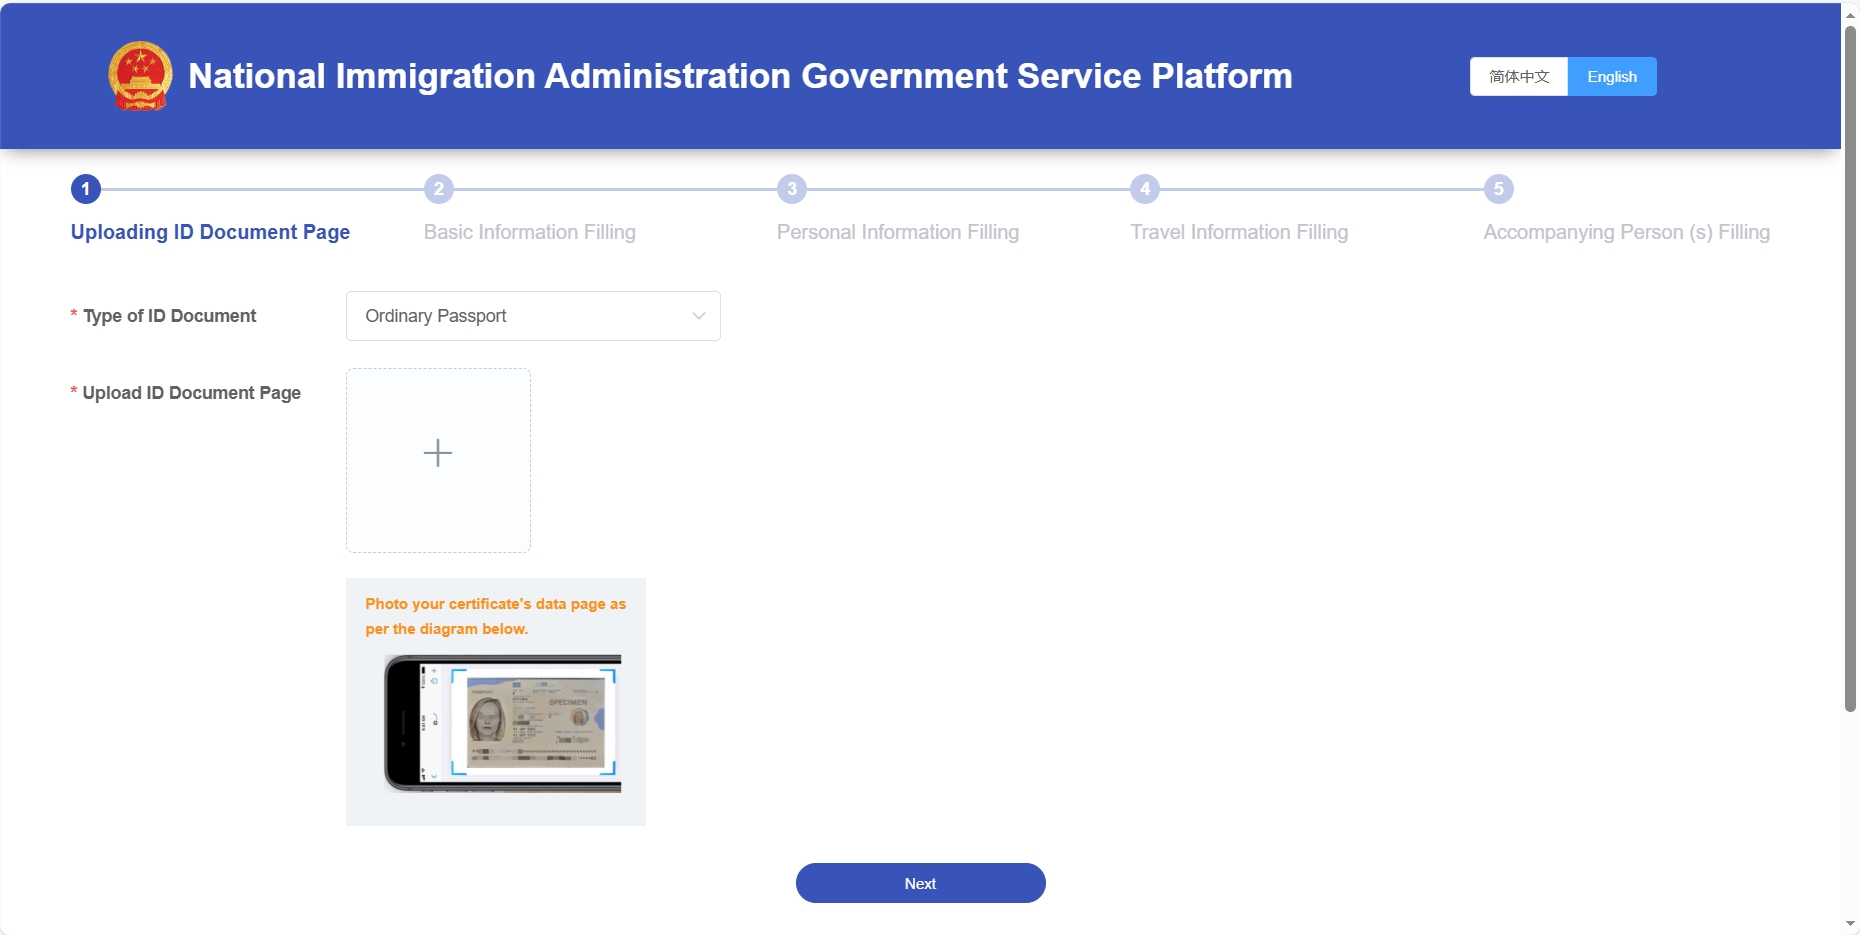Select Basic Information Filling step label
This screenshot has height=935, width=1860.
click(529, 232)
